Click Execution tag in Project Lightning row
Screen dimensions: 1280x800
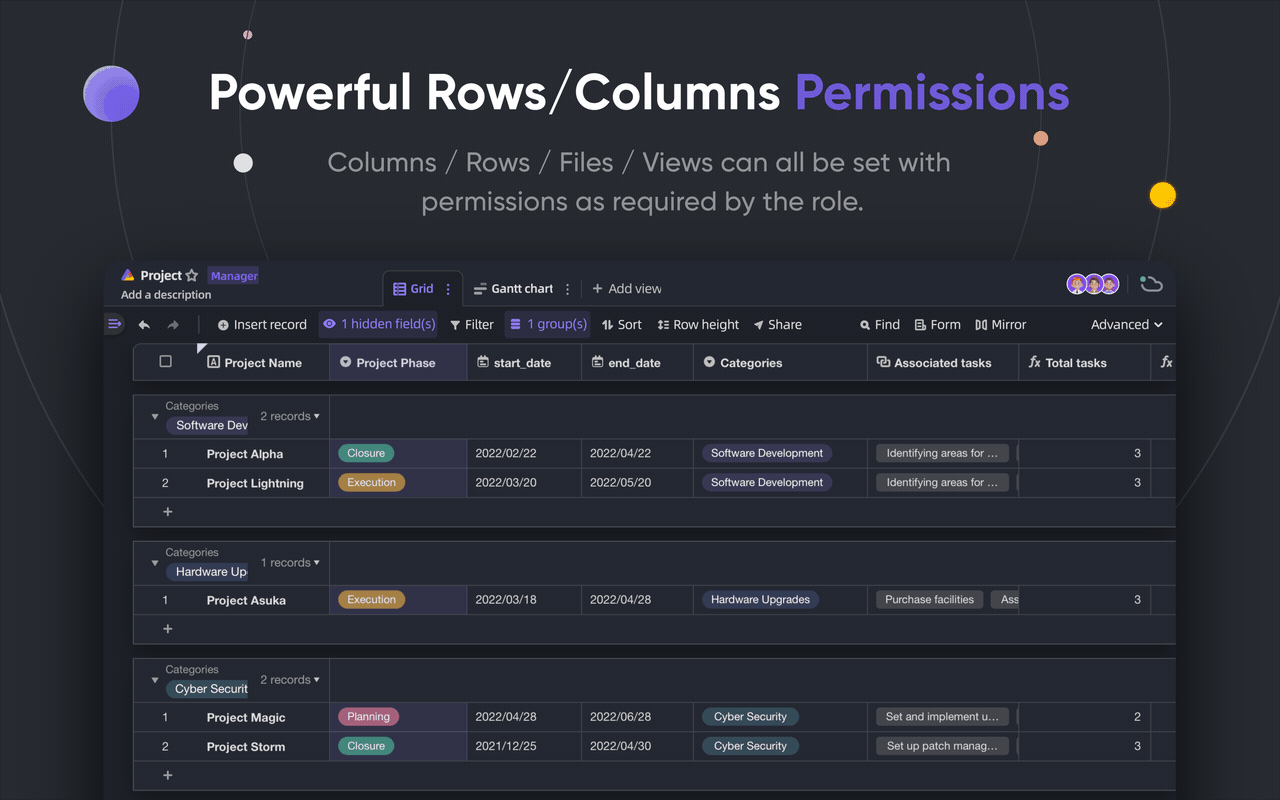pos(372,482)
